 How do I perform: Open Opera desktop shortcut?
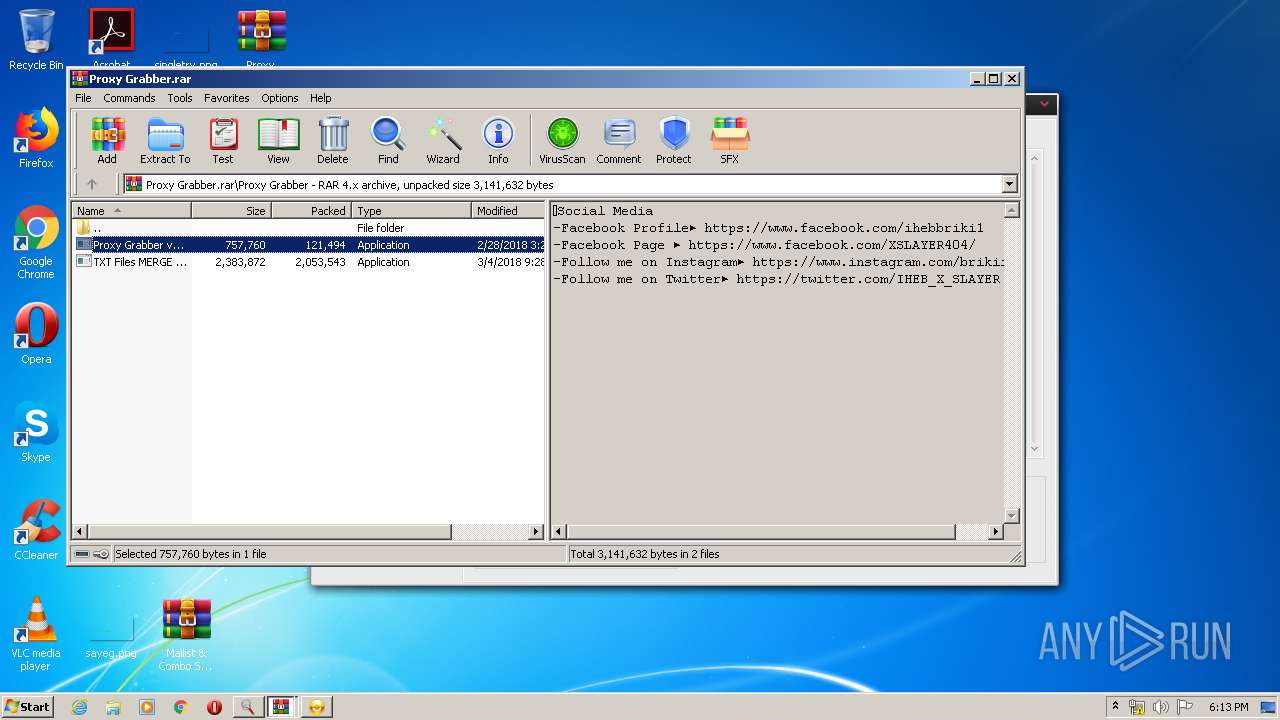(x=36, y=334)
